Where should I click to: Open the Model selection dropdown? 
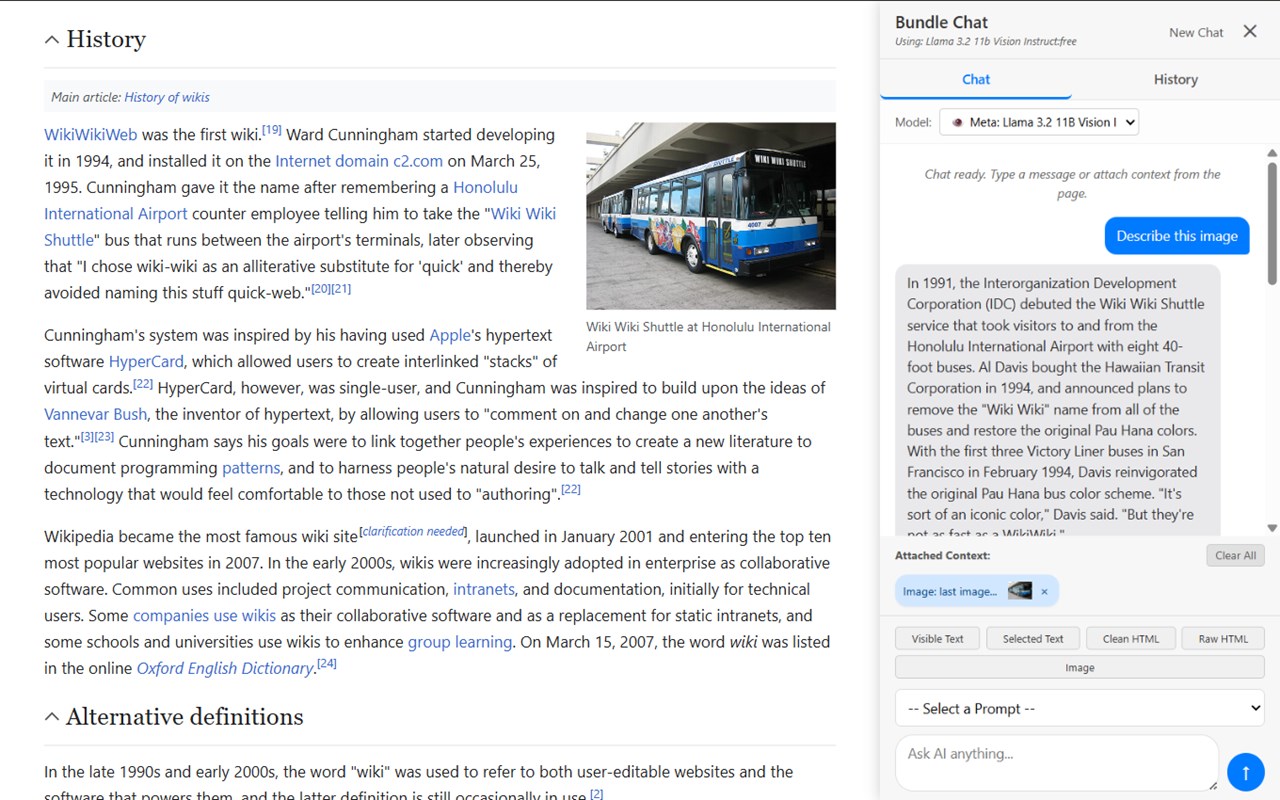pyautogui.click(x=1039, y=122)
